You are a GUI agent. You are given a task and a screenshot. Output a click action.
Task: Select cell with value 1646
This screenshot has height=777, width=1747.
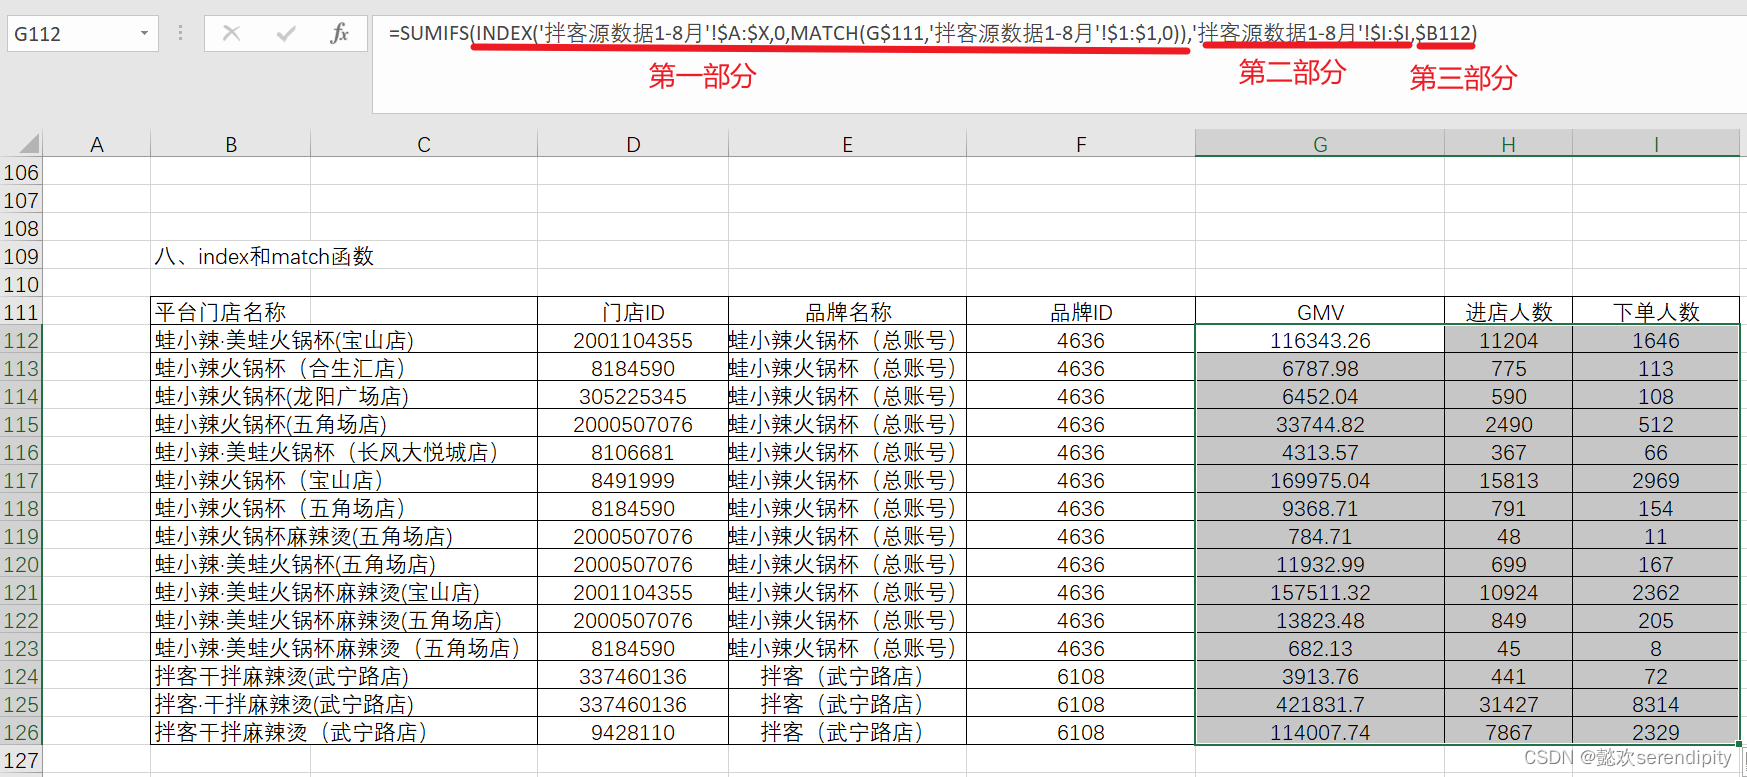coord(1656,340)
